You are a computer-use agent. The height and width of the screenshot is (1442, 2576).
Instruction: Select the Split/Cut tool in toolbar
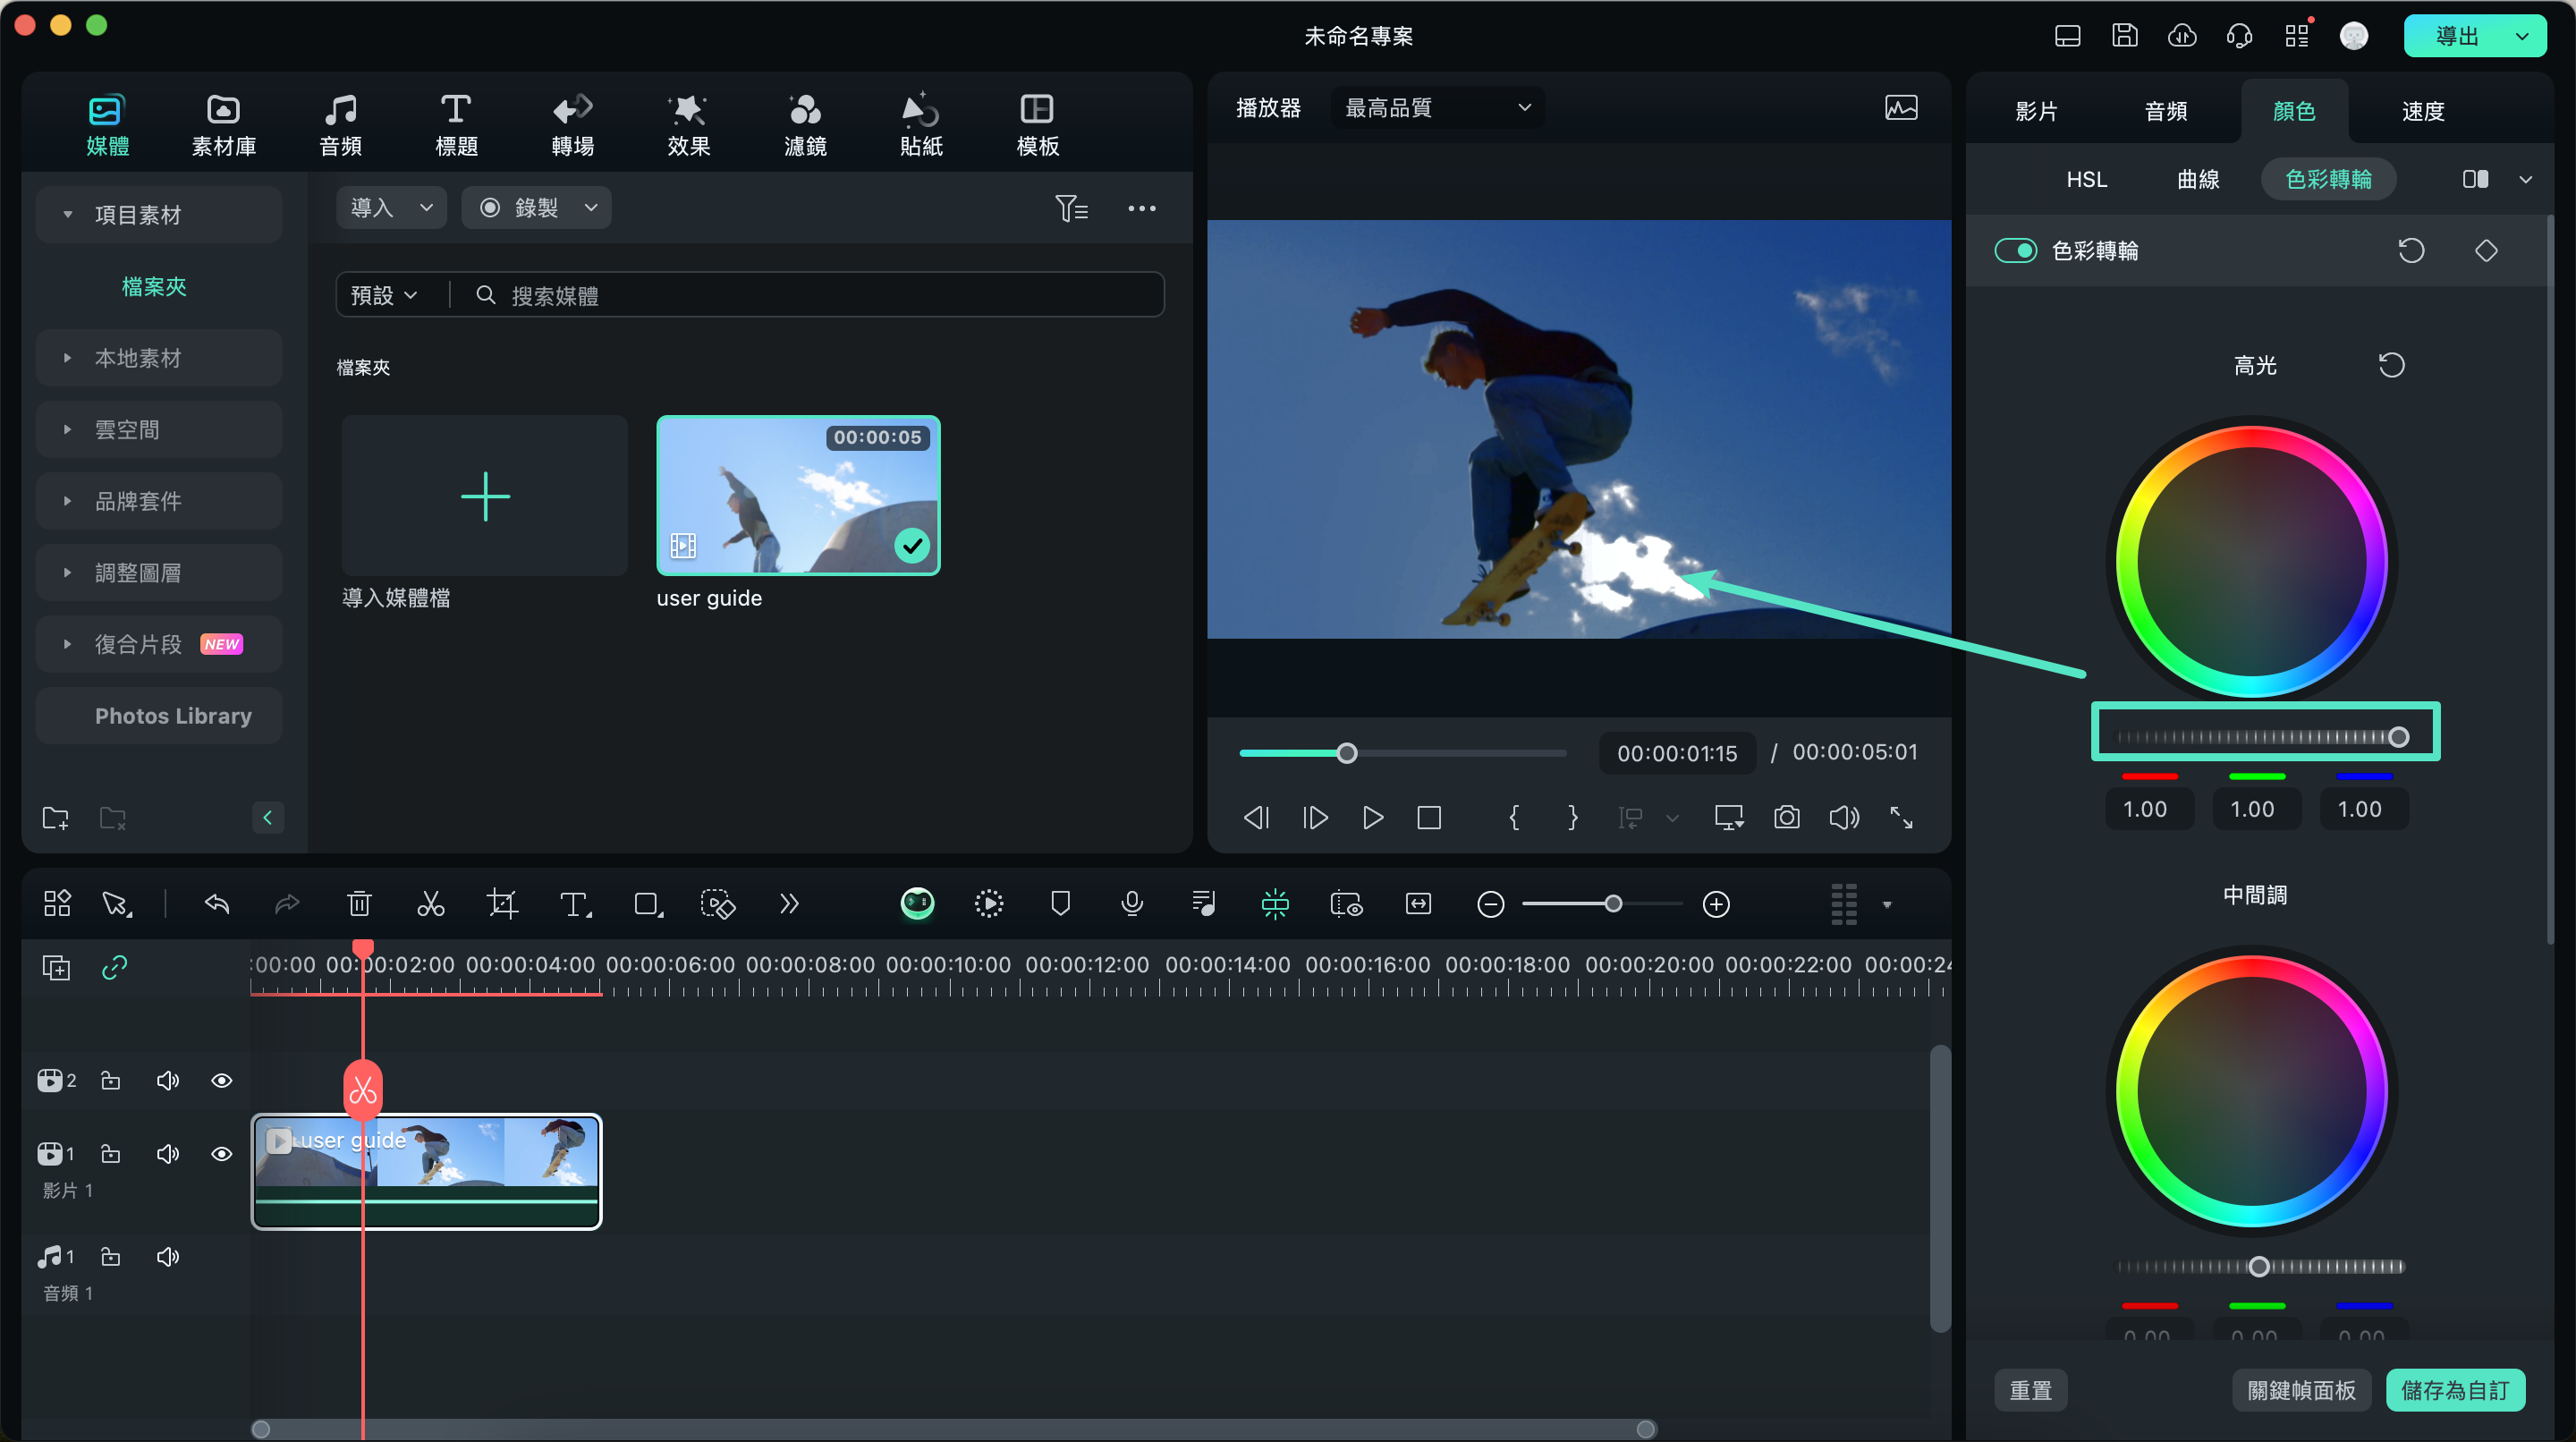tap(432, 906)
